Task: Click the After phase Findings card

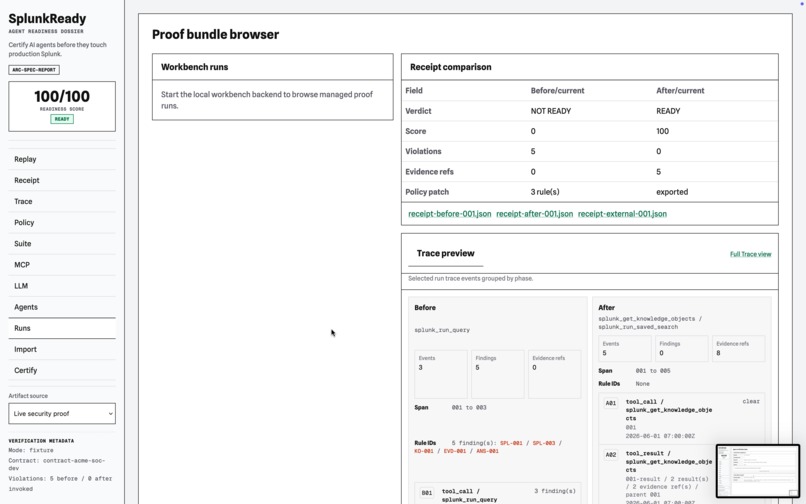Action: coord(681,348)
